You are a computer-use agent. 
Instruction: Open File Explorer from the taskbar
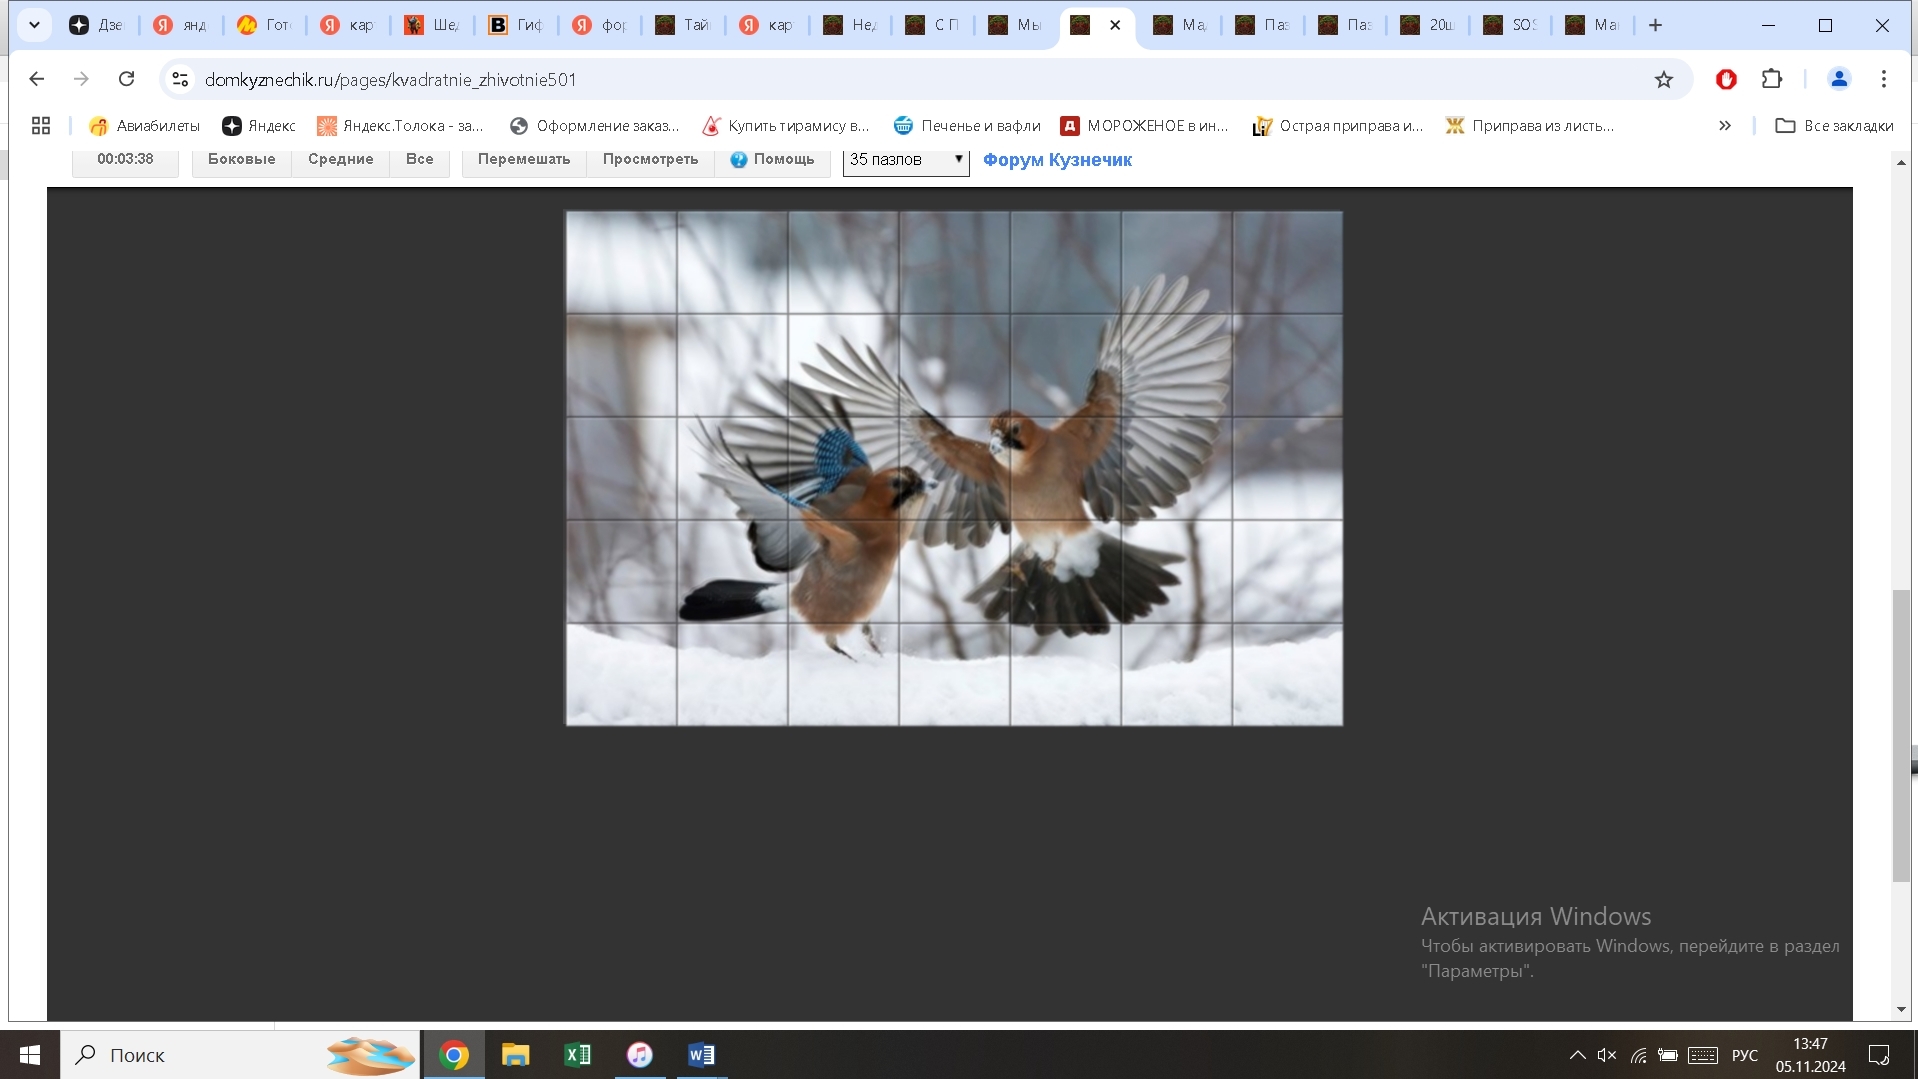tap(516, 1055)
